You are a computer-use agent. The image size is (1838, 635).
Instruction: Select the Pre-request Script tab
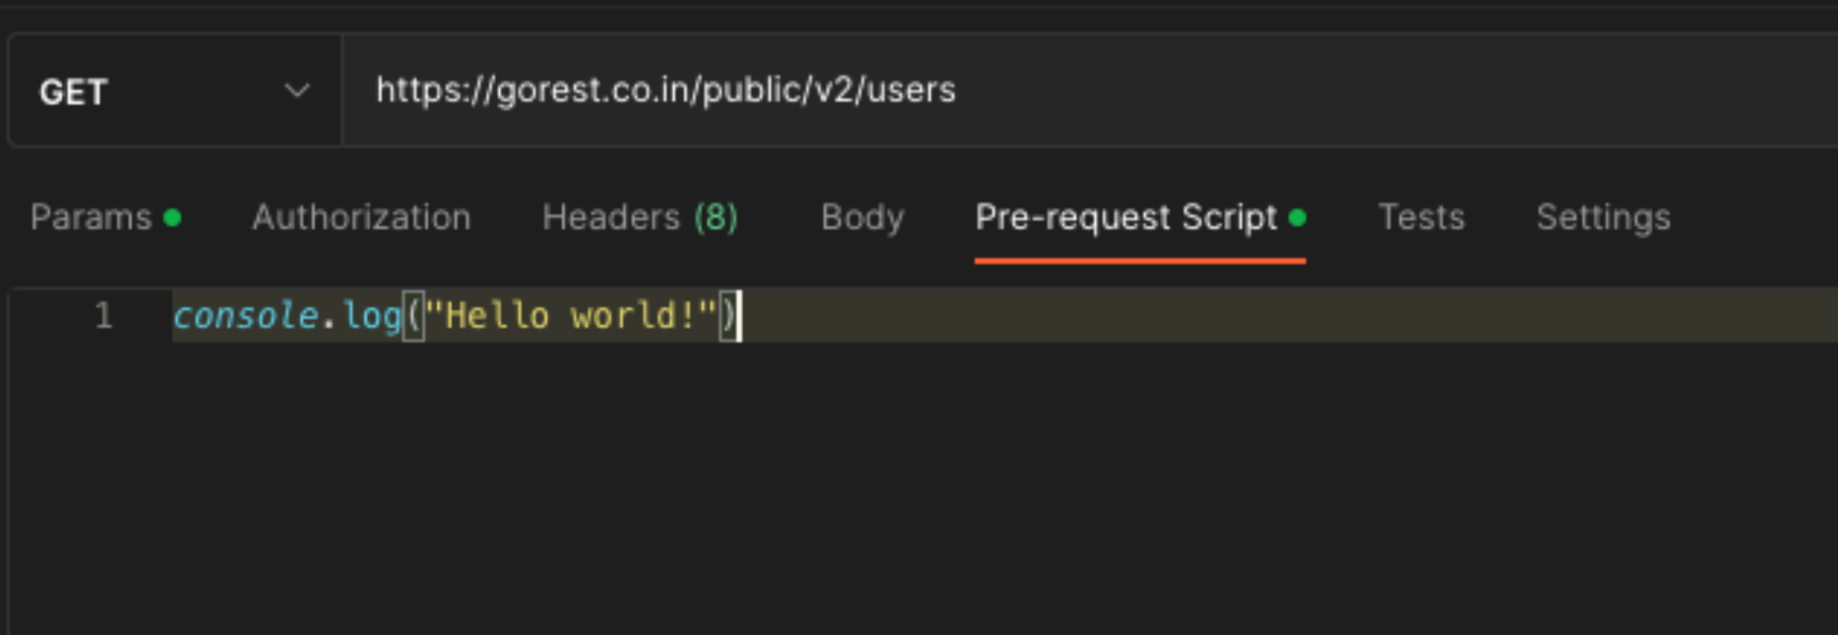pyautogui.click(x=1125, y=218)
